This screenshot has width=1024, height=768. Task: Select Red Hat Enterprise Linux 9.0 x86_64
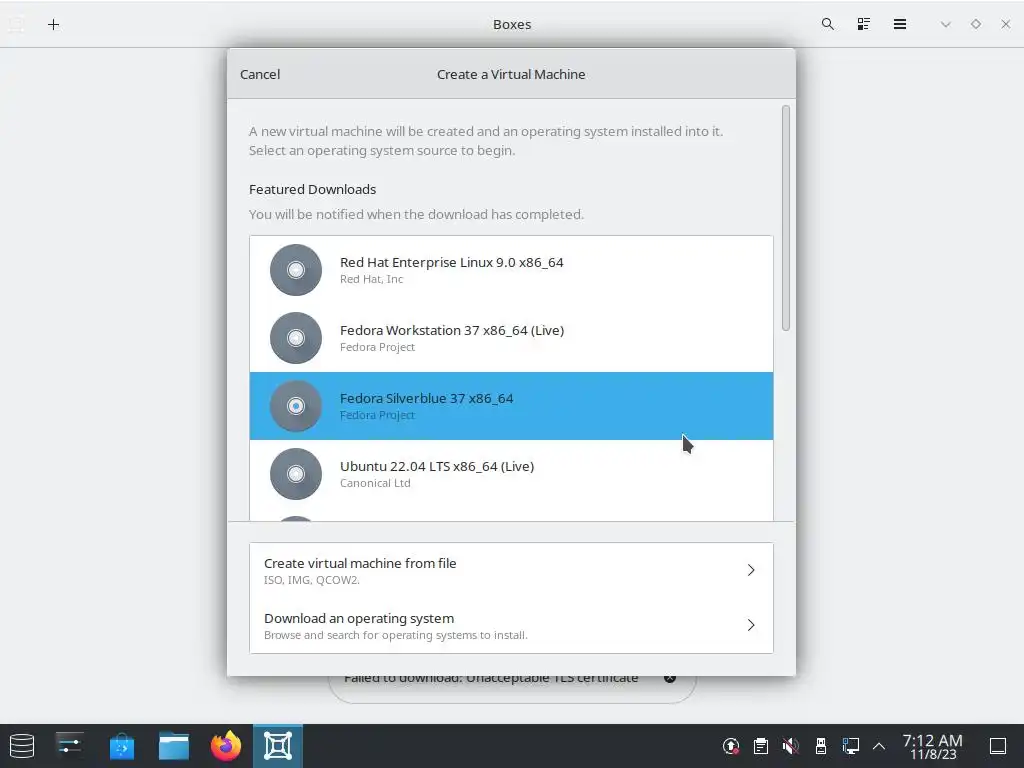pos(511,270)
